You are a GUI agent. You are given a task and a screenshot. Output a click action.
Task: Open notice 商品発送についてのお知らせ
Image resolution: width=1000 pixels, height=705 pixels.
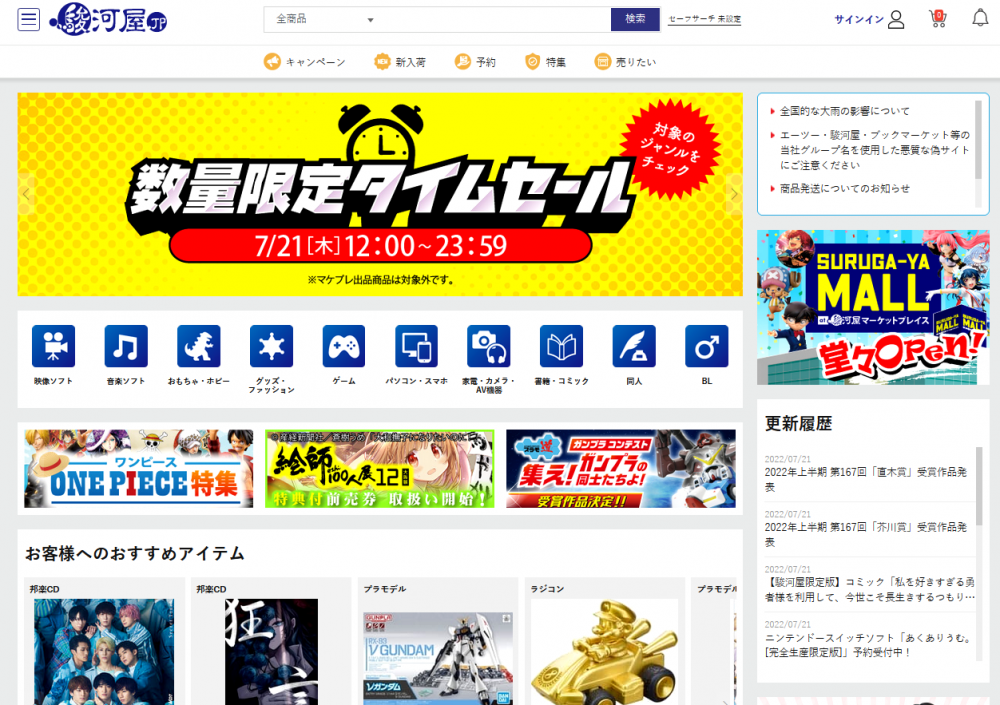[x=844, y=189]
